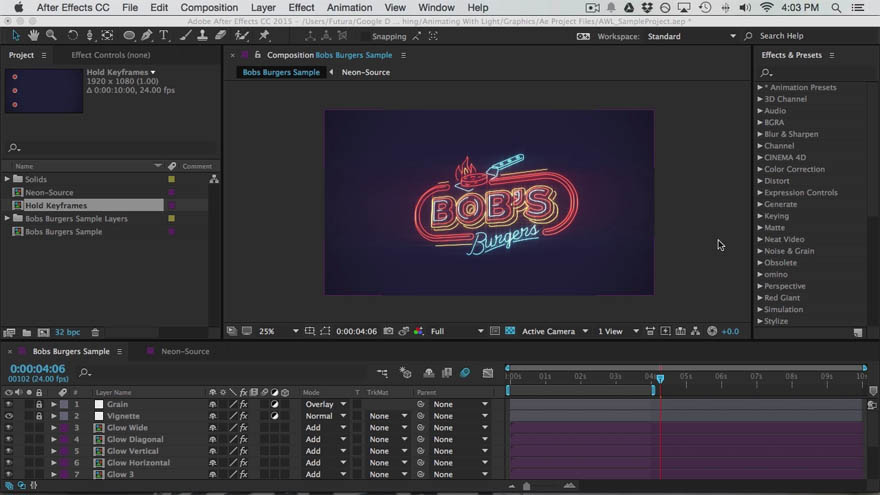Hide the Vignette layer

click(8, 416)
